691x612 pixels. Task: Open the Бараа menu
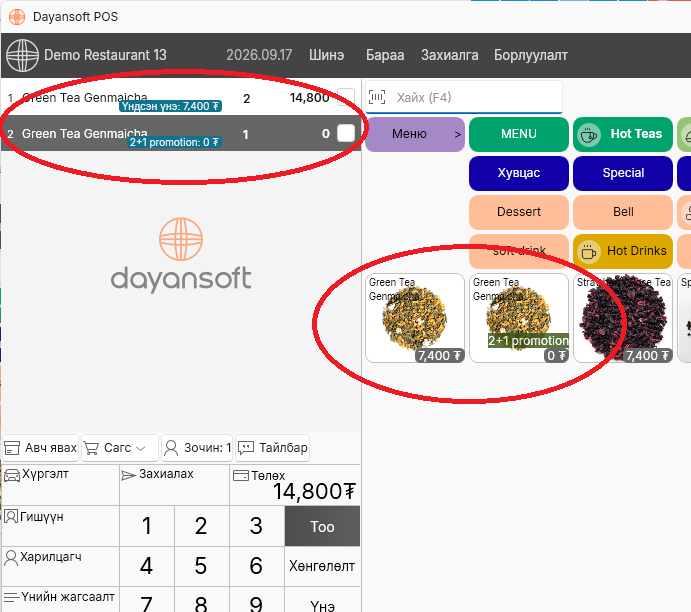(385, 55)
